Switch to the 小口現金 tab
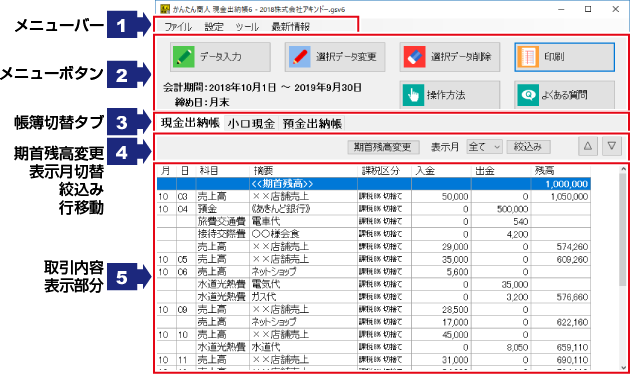The height and width of the screenshot is (376, 633). 251,123
